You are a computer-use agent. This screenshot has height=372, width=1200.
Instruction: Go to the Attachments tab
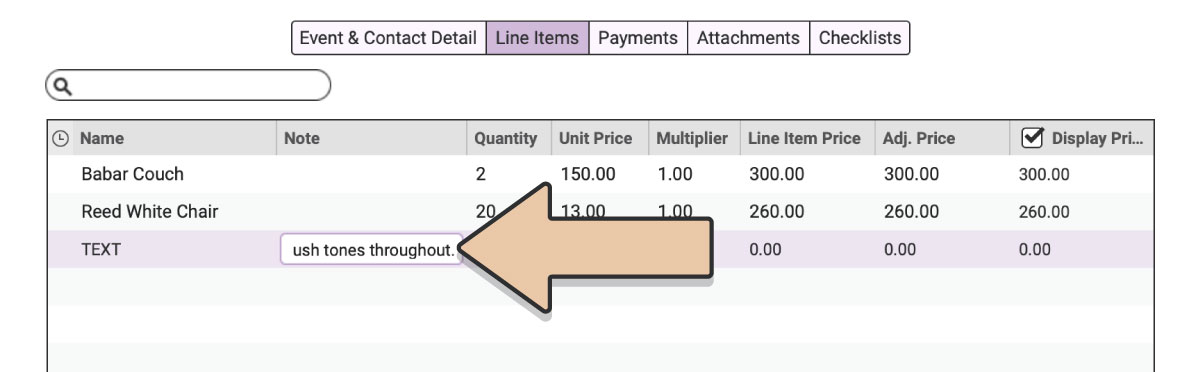(x=748, y=38)
